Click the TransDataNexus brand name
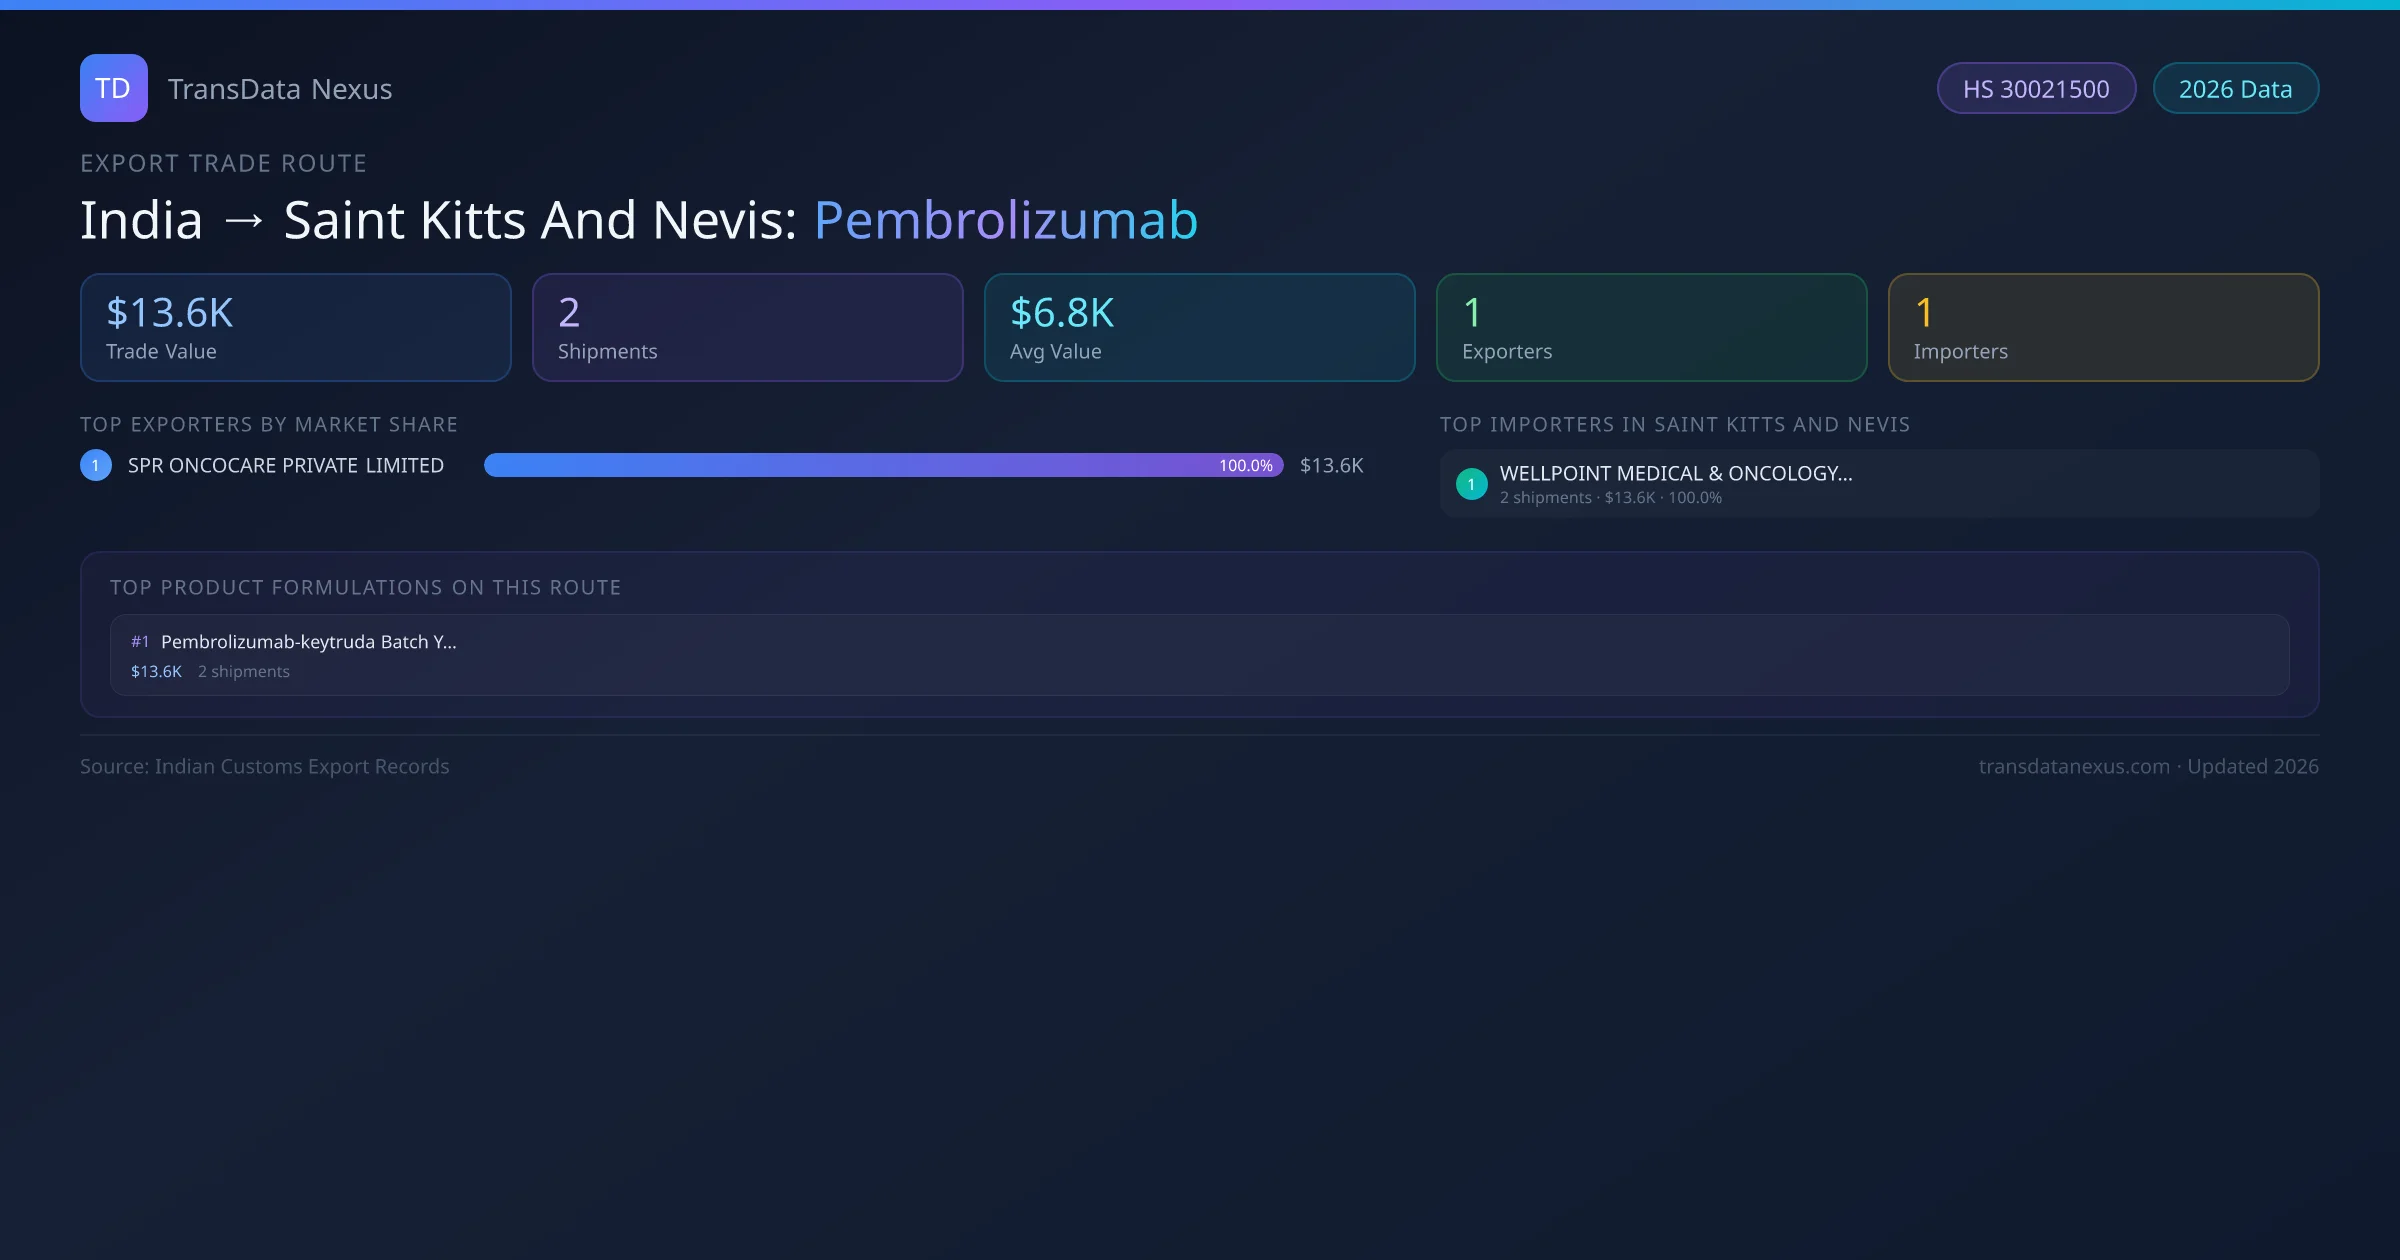The width and height of the screenshot is (2400, 1260). click(279, 89)
